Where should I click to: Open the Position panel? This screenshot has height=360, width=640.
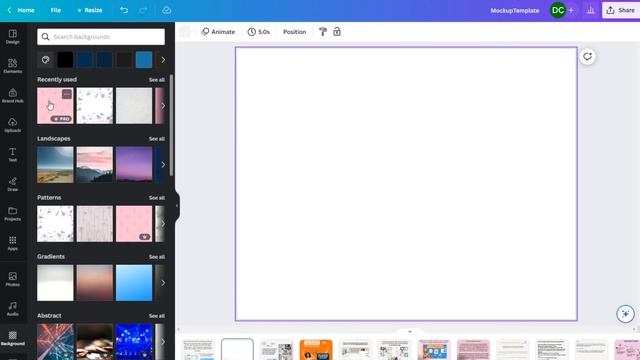click(x=295, y=32)
